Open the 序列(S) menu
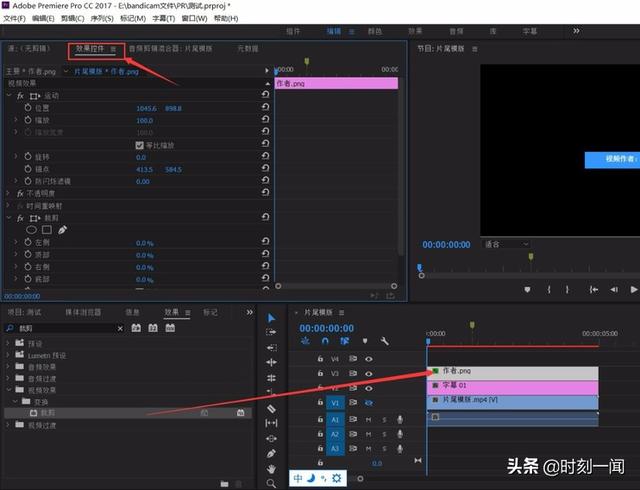Viewport: 640px width, 490px height. point(99,18)
